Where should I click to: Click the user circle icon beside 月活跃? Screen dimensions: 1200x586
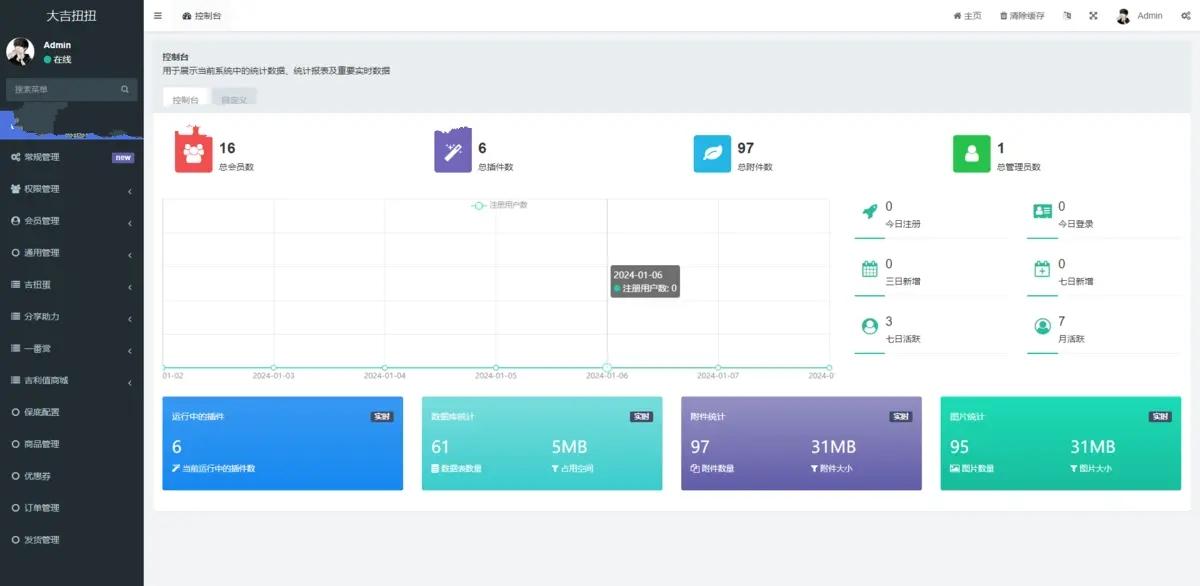(x=1042, y=326)
